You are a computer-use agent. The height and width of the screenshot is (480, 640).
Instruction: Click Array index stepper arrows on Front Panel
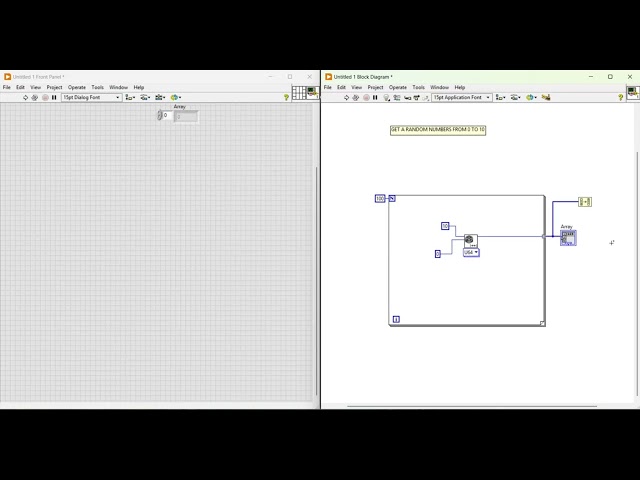[159, 116]
